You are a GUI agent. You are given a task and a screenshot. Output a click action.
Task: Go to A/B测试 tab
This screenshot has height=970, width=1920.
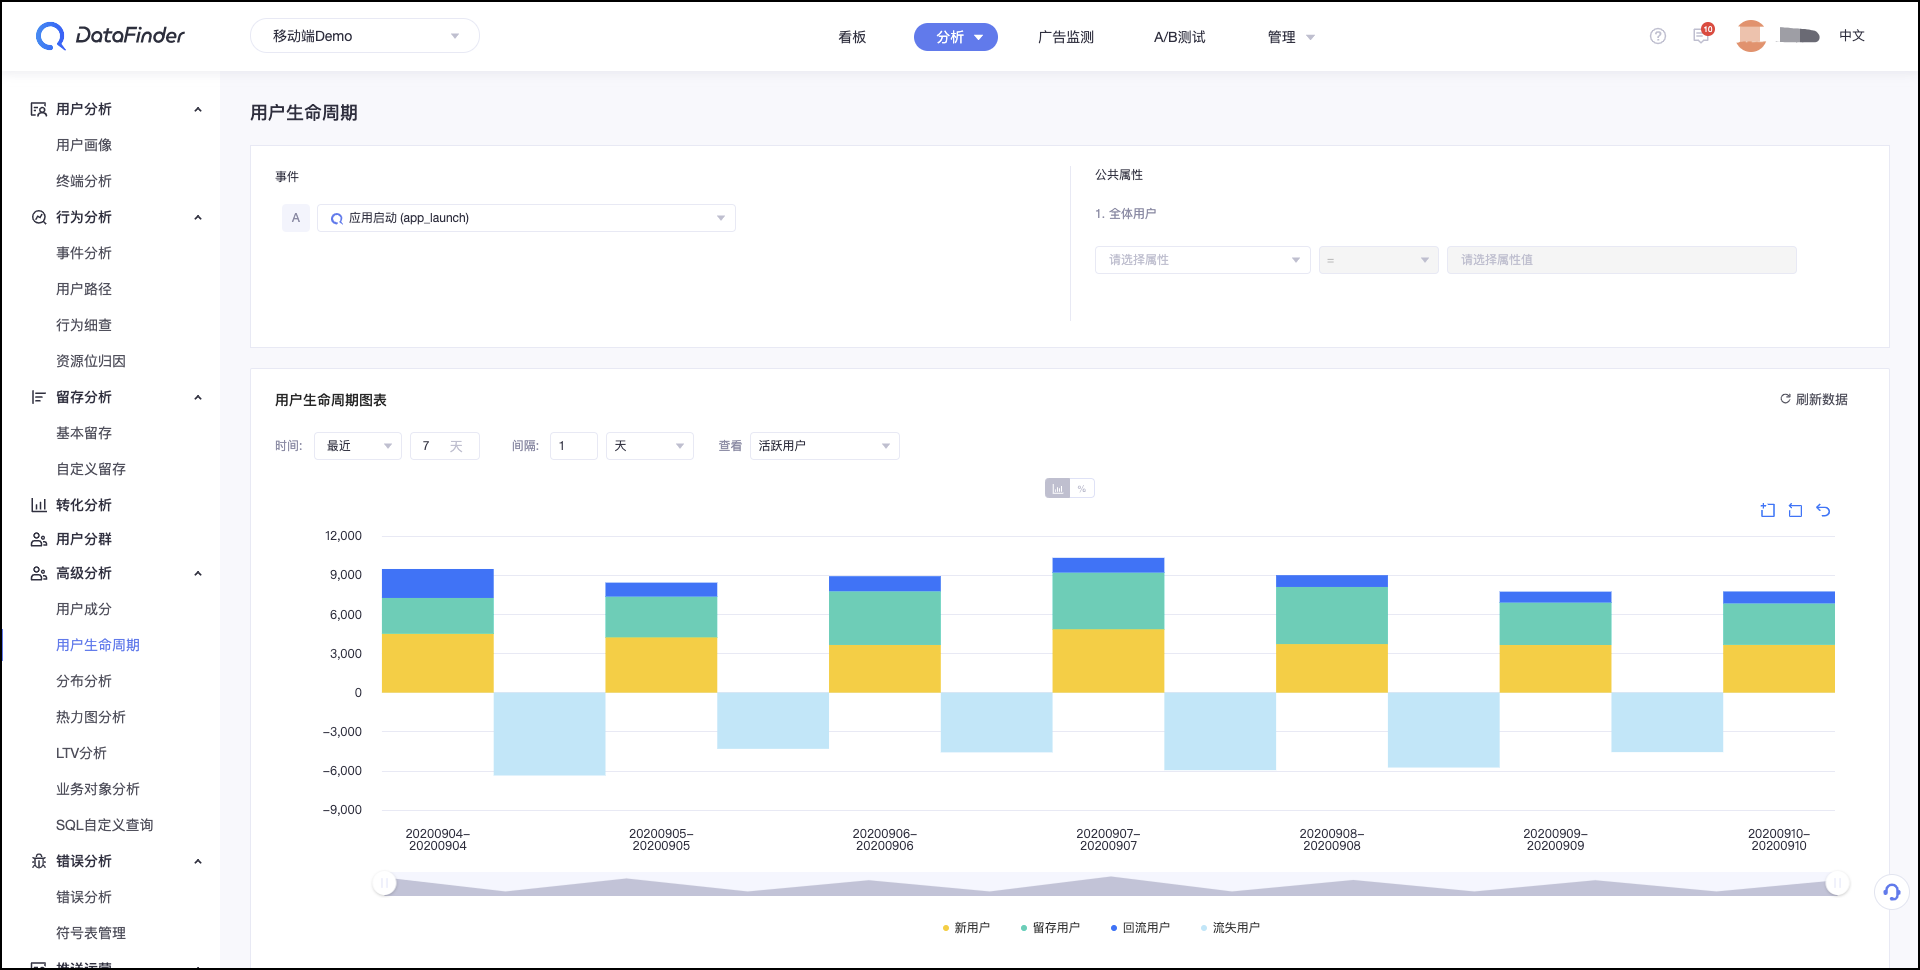1180,37
